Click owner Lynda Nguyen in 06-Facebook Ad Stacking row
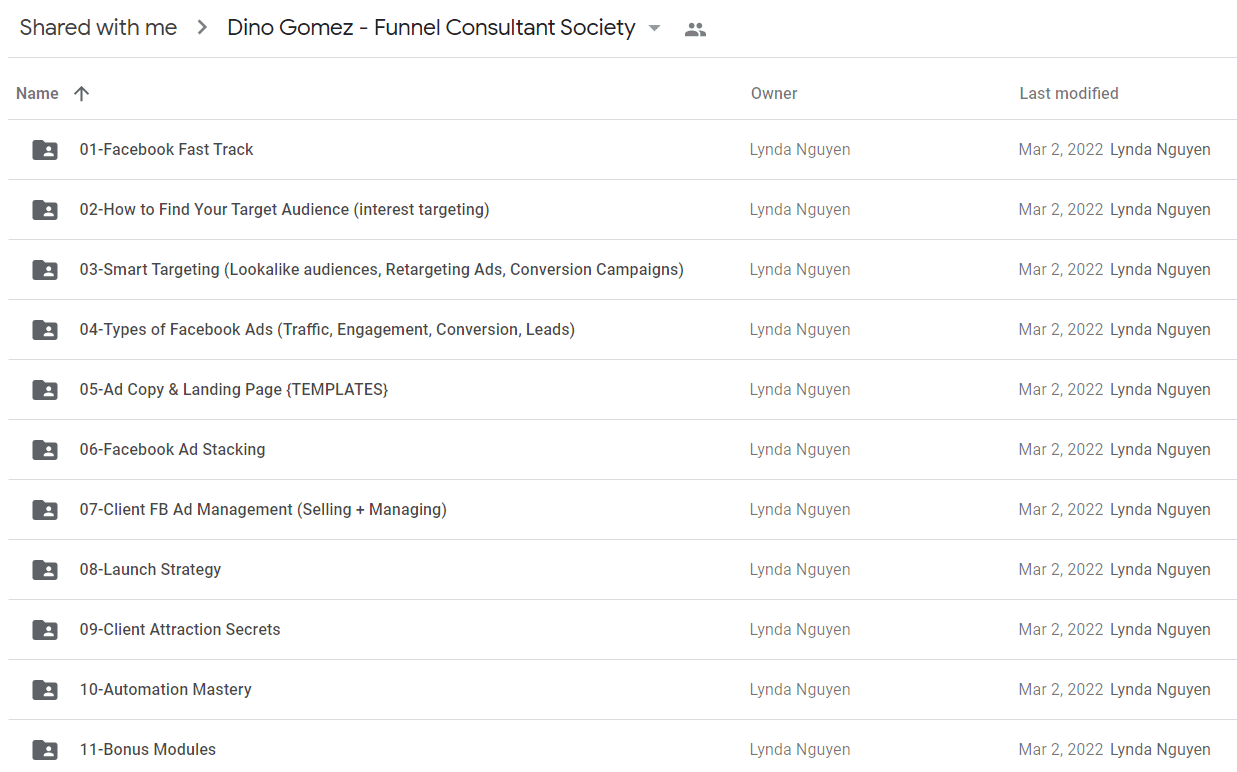This screenshot has width=1237, height=772. pos(800,449)
